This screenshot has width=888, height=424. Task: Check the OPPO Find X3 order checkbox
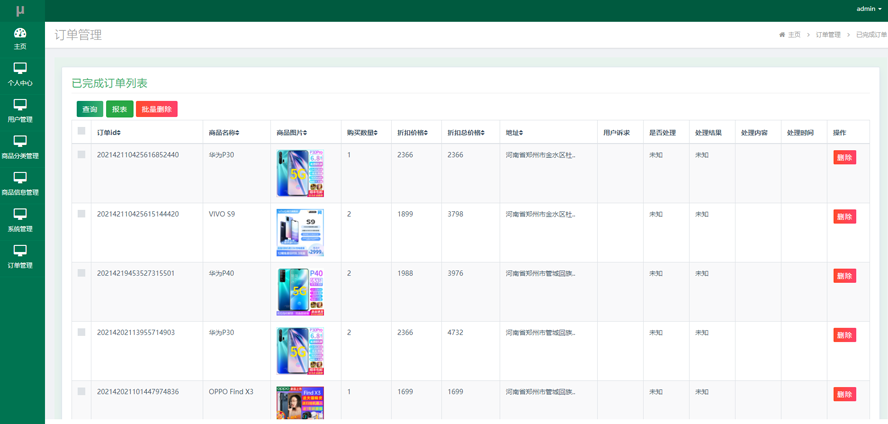pos(82,391)
